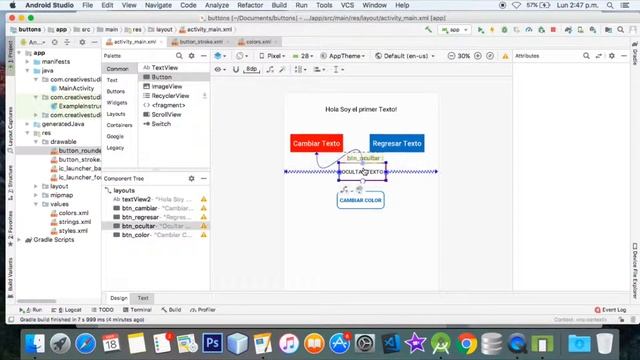Viewport: 640px width, 360px height.
Task: Zoom in on the design canvas
Action: [x=478, y=56]
